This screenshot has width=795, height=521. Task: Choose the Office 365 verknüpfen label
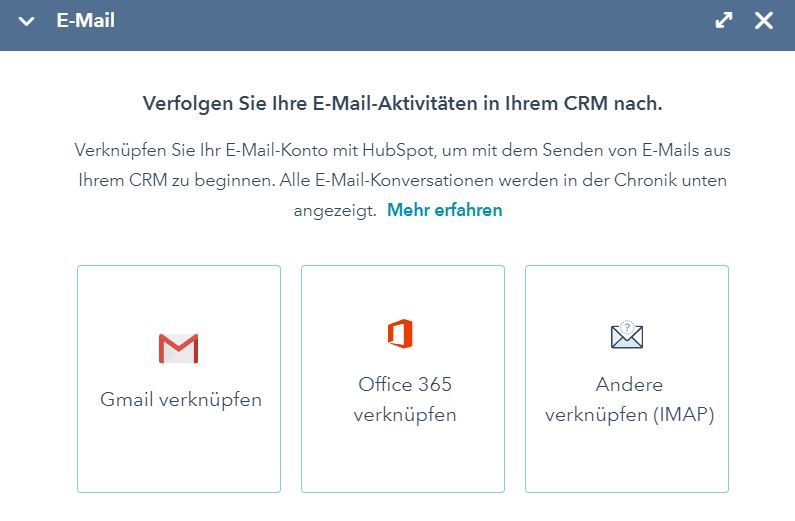pos(405,399)
